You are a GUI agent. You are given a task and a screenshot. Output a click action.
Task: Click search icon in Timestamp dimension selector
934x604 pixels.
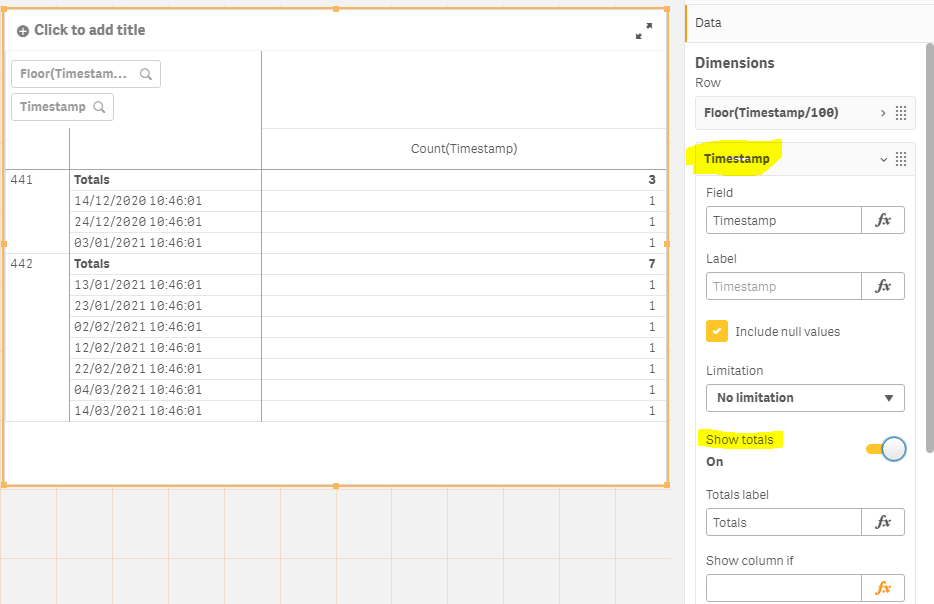pyautogui.click(x=100, y=107)
